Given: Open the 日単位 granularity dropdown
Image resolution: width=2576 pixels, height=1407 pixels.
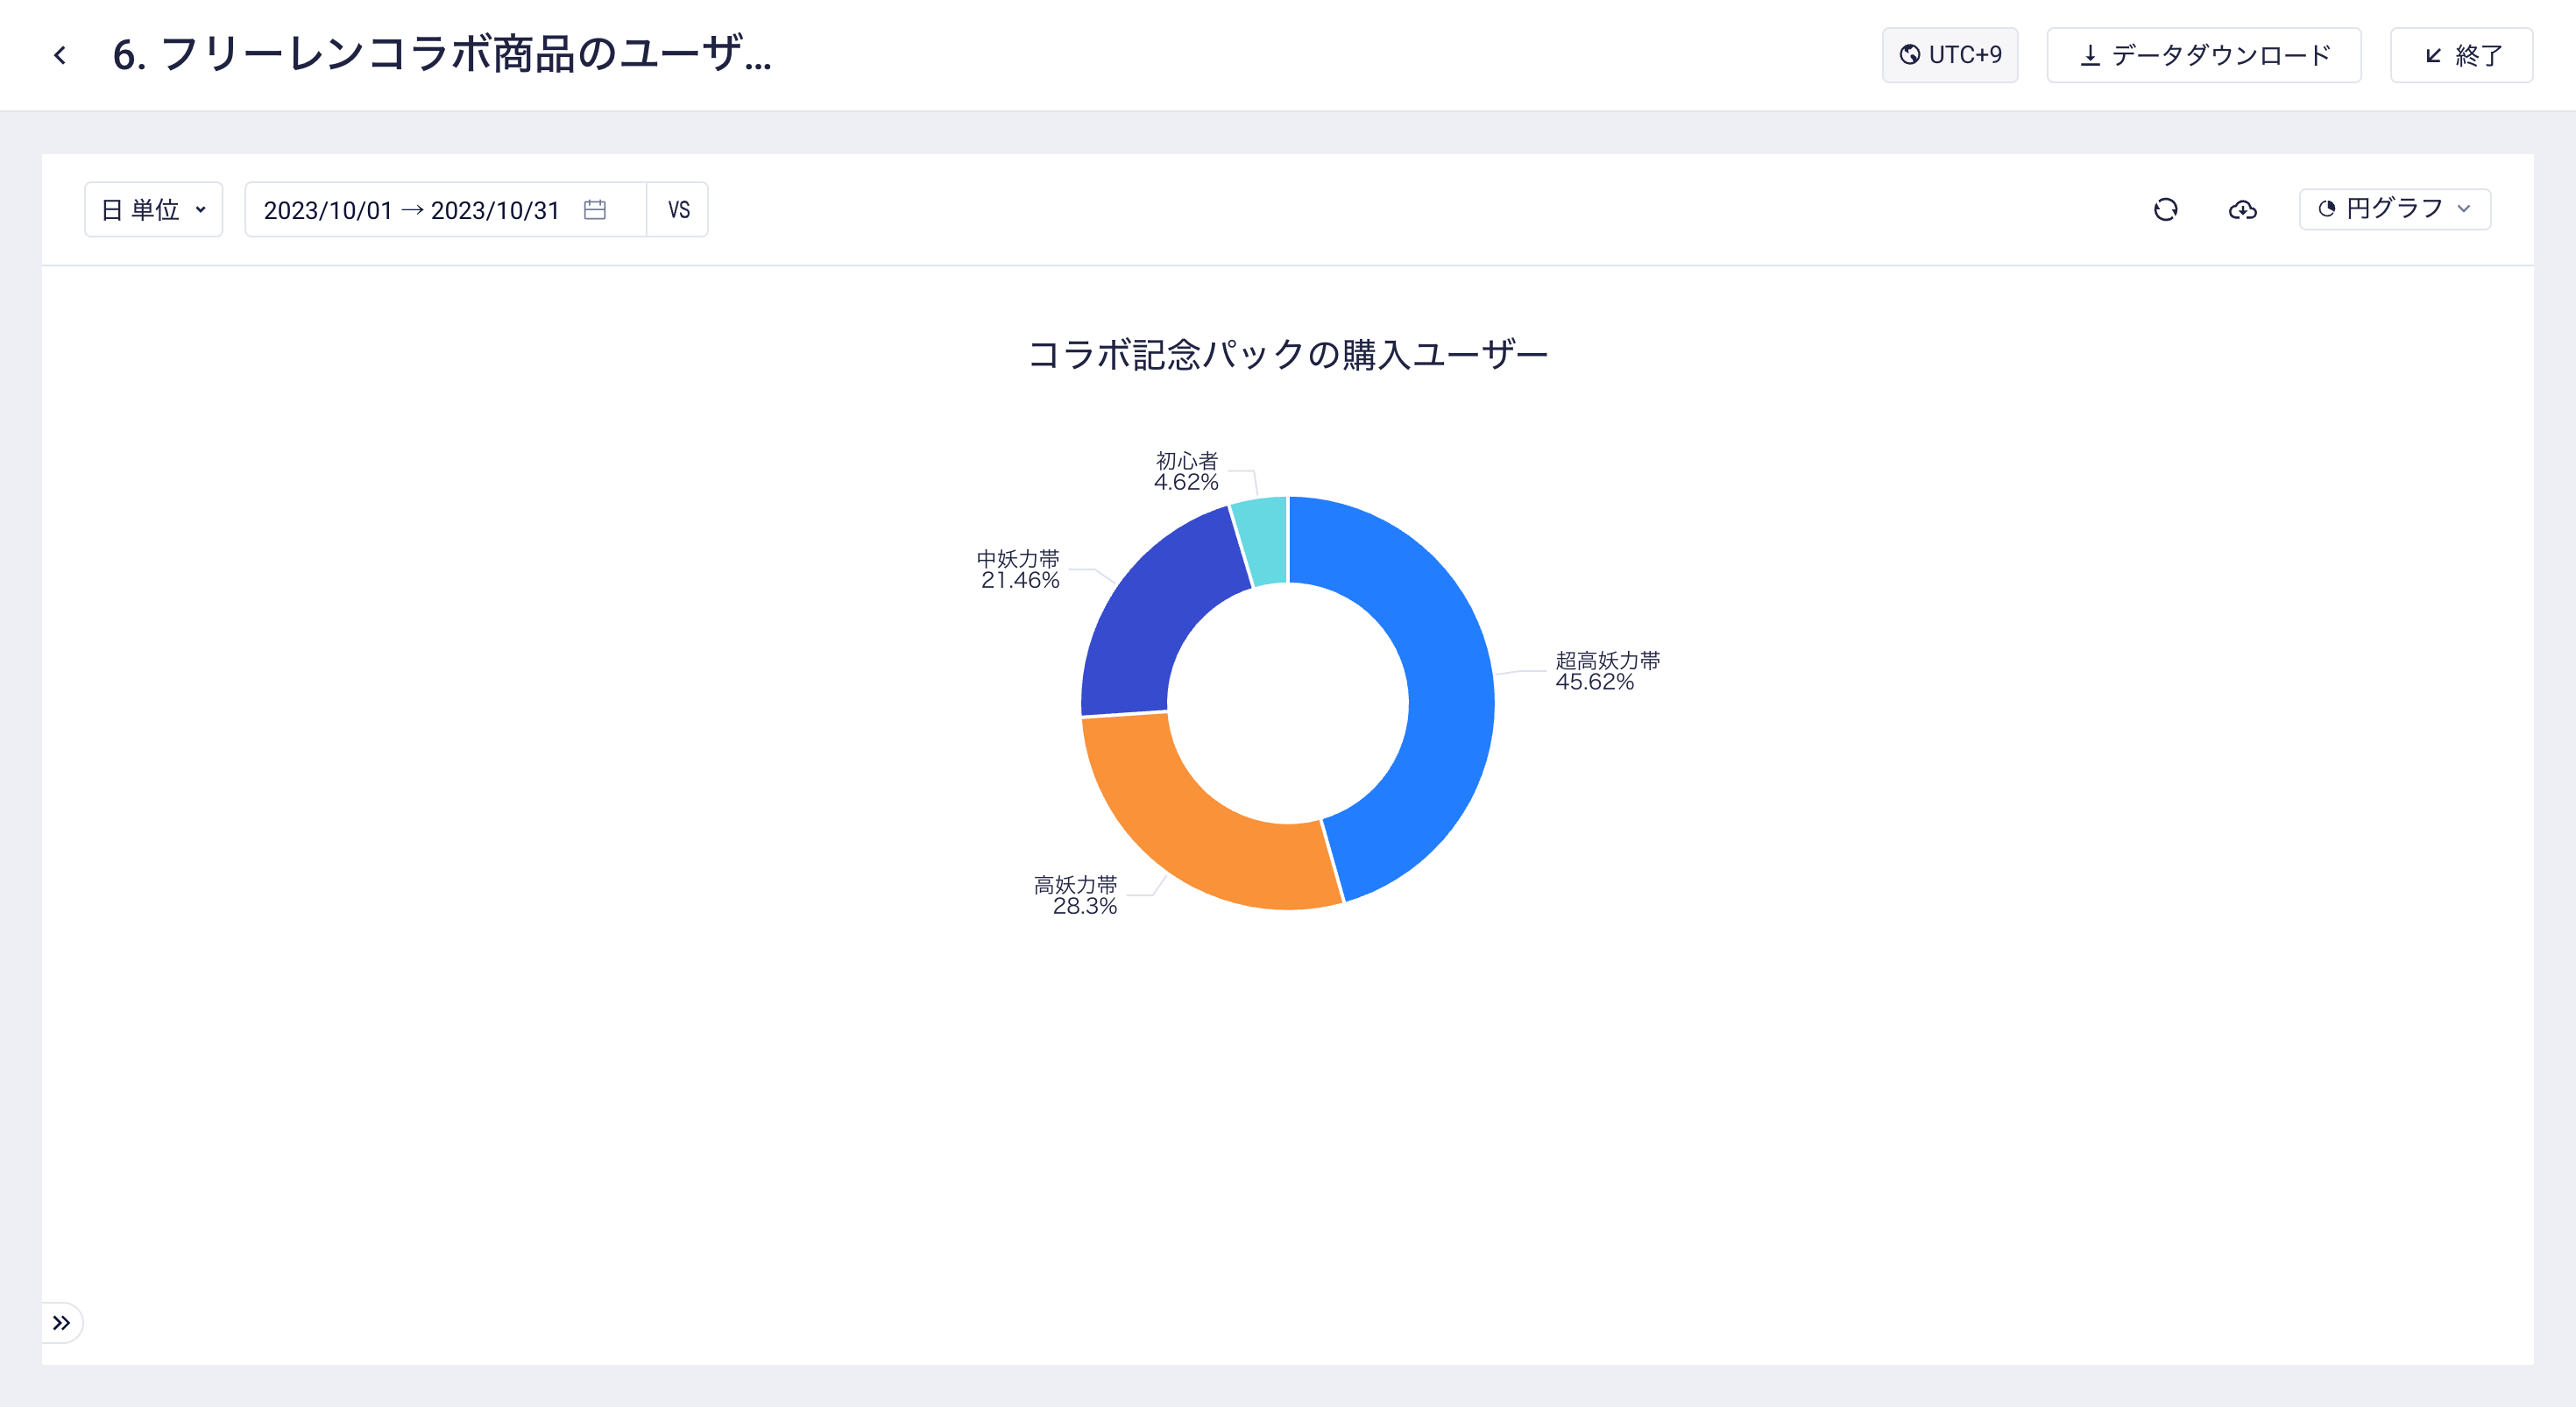Looking at the screenshot, I should (x=153, y=209).
